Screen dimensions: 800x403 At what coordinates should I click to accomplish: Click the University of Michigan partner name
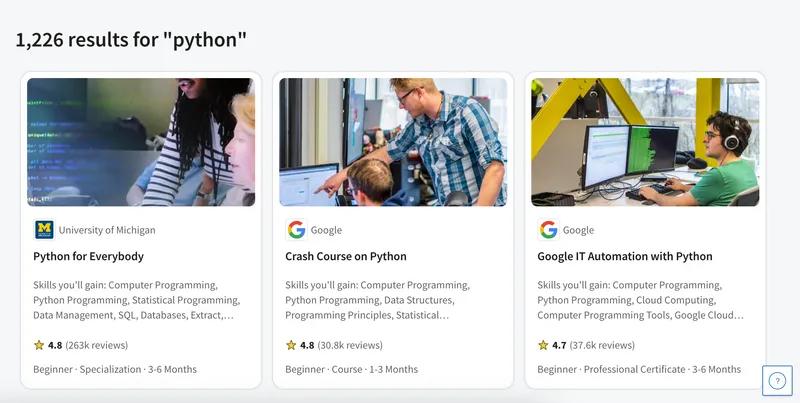coord(107,230)
